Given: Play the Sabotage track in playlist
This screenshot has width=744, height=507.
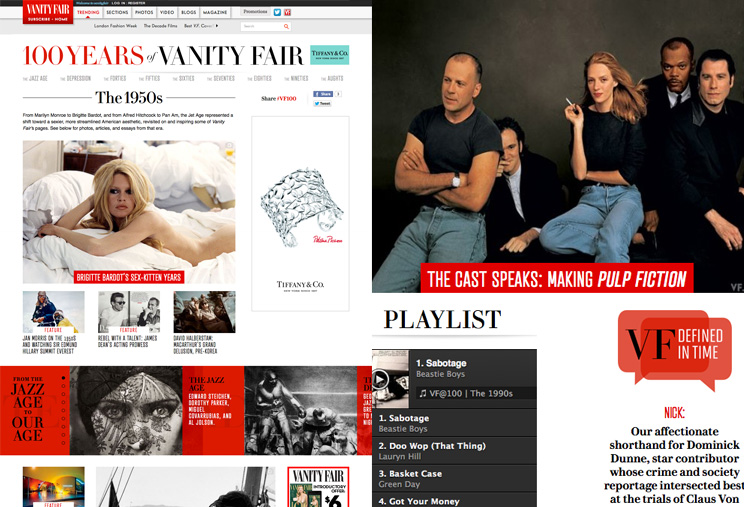Looking at the screenshot, I should pyautogui.click(x=380, y=379).
